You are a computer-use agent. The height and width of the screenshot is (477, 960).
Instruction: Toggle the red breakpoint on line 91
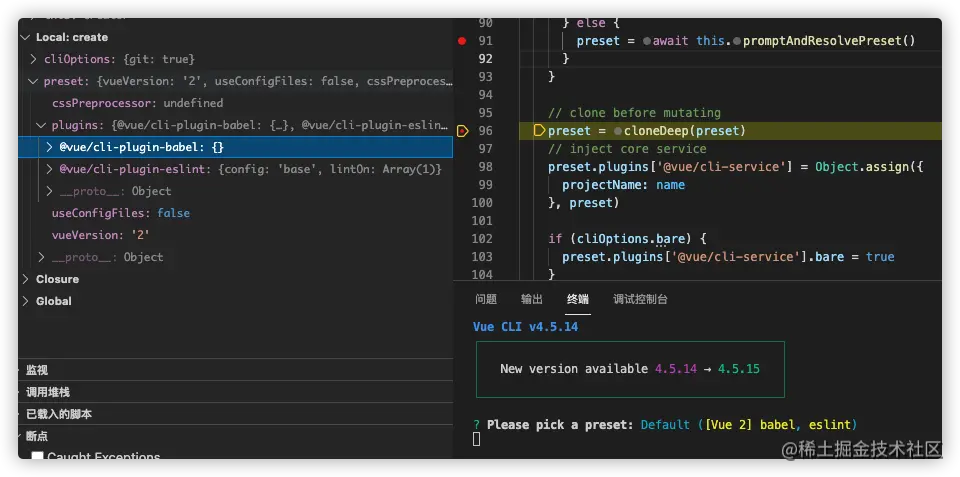[462, 41]
